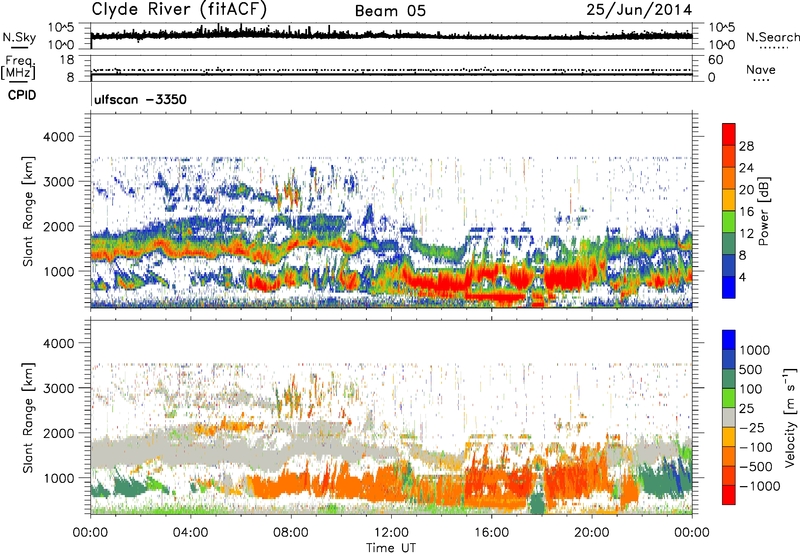The height and width of the screenshot is (554, 800).
Task: Click the '16' tick on power colorbar
Action: pos(746,212)
